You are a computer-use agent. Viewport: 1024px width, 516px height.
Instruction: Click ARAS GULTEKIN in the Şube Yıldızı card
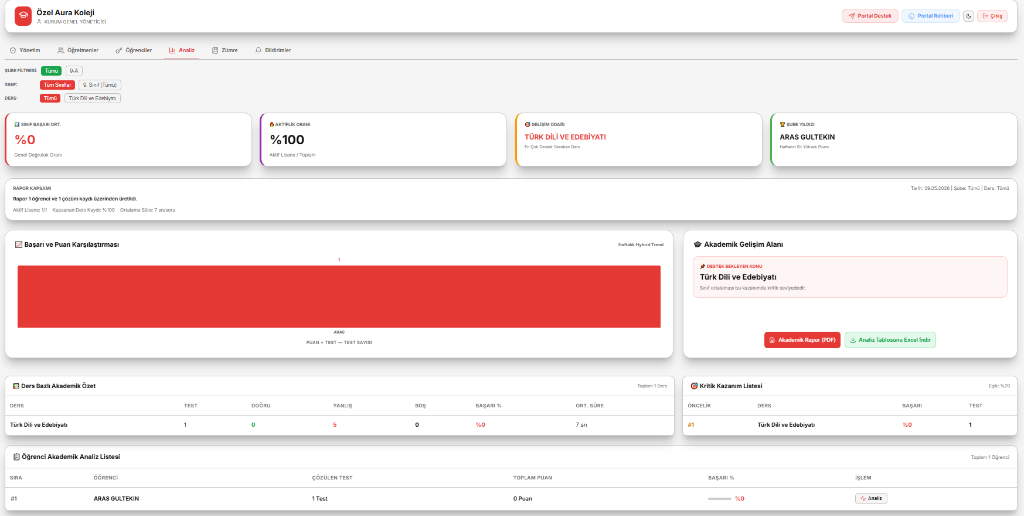[807, 137]
